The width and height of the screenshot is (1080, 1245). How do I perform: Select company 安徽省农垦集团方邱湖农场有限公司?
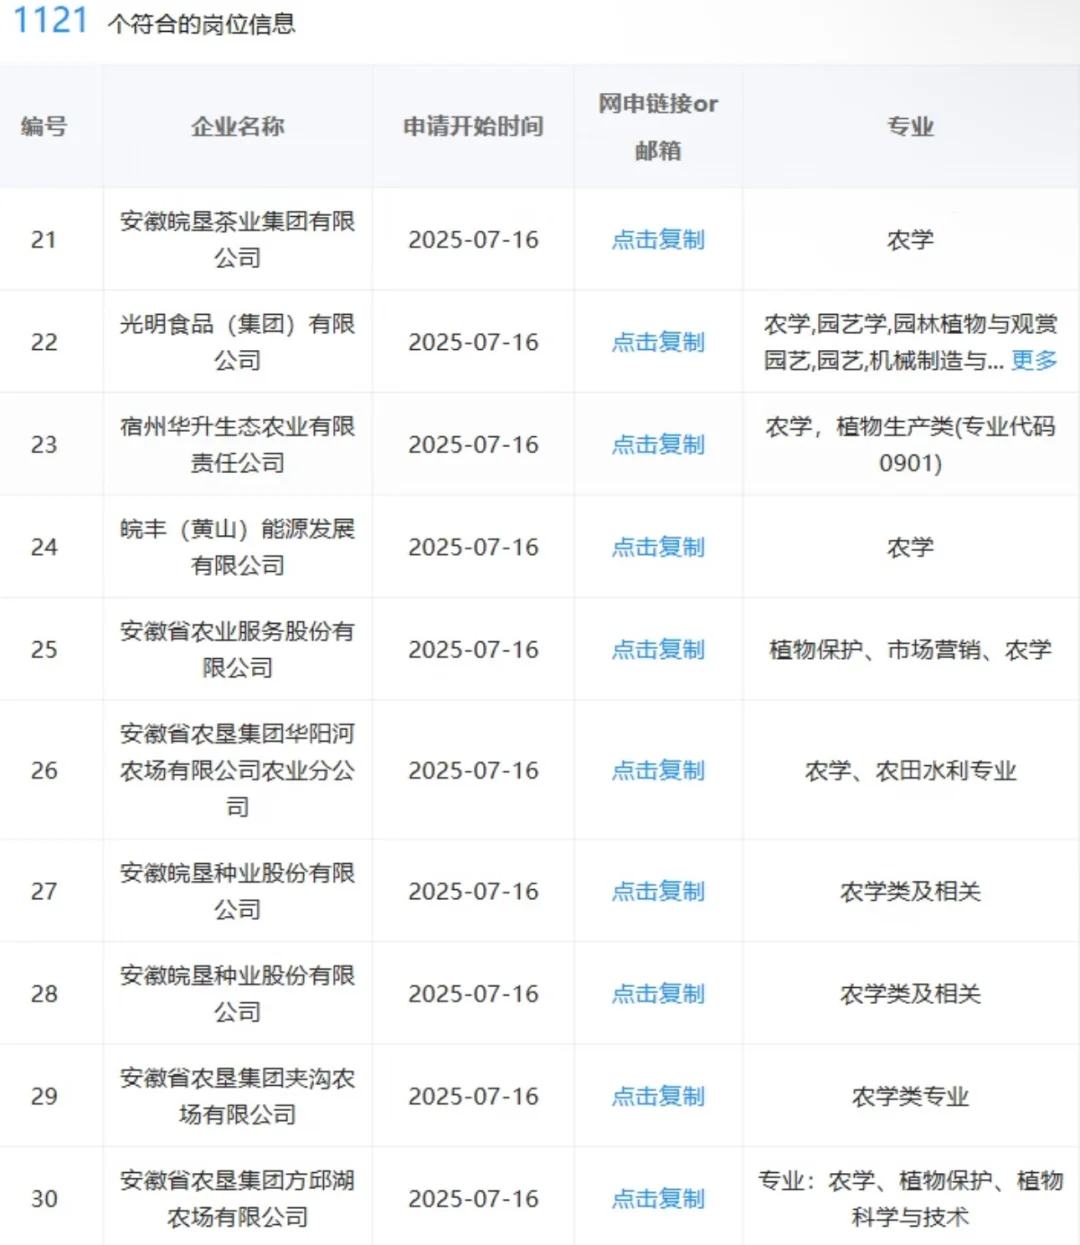point(238,1199)
